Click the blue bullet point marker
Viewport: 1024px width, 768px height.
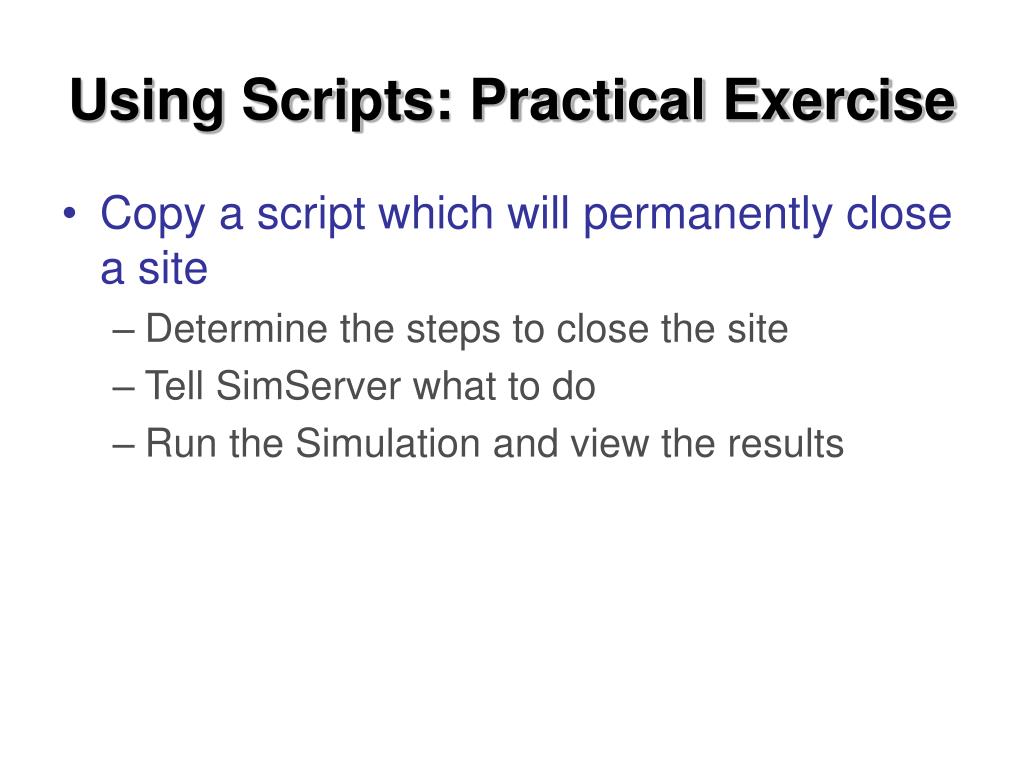pos(70,214)
